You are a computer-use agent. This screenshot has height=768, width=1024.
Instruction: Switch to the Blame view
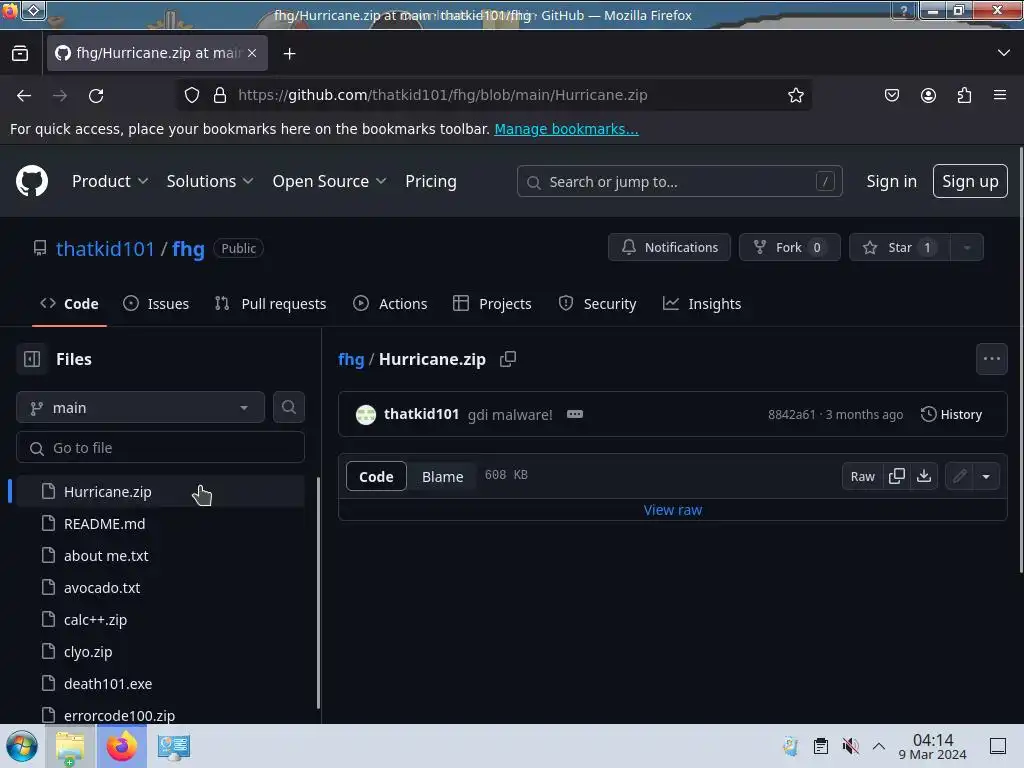442,476
